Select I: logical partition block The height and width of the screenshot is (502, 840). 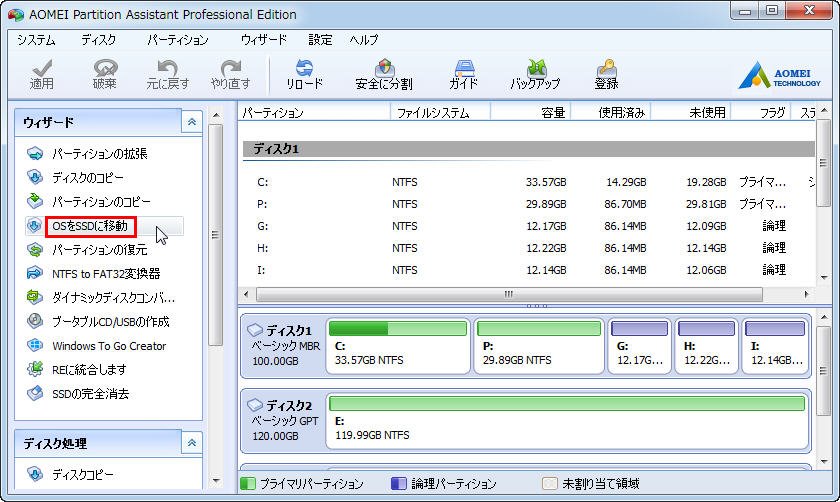(x=775, y=345)
